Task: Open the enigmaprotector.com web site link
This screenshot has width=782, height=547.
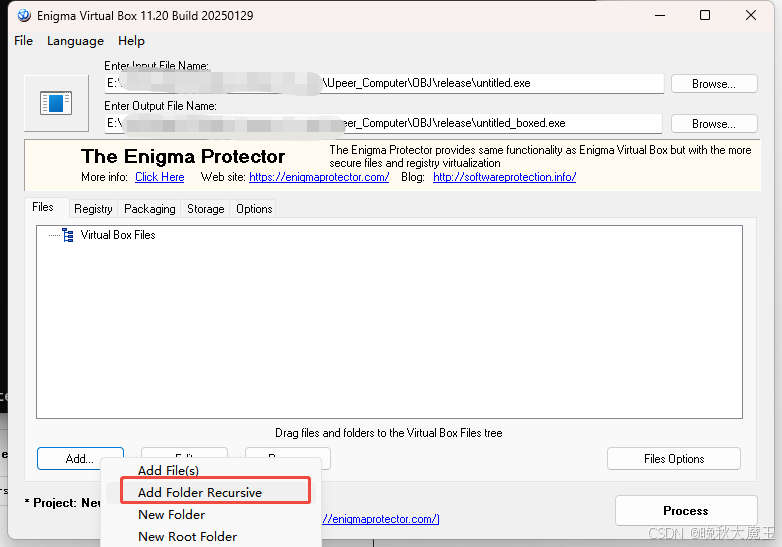Action: 319,177
